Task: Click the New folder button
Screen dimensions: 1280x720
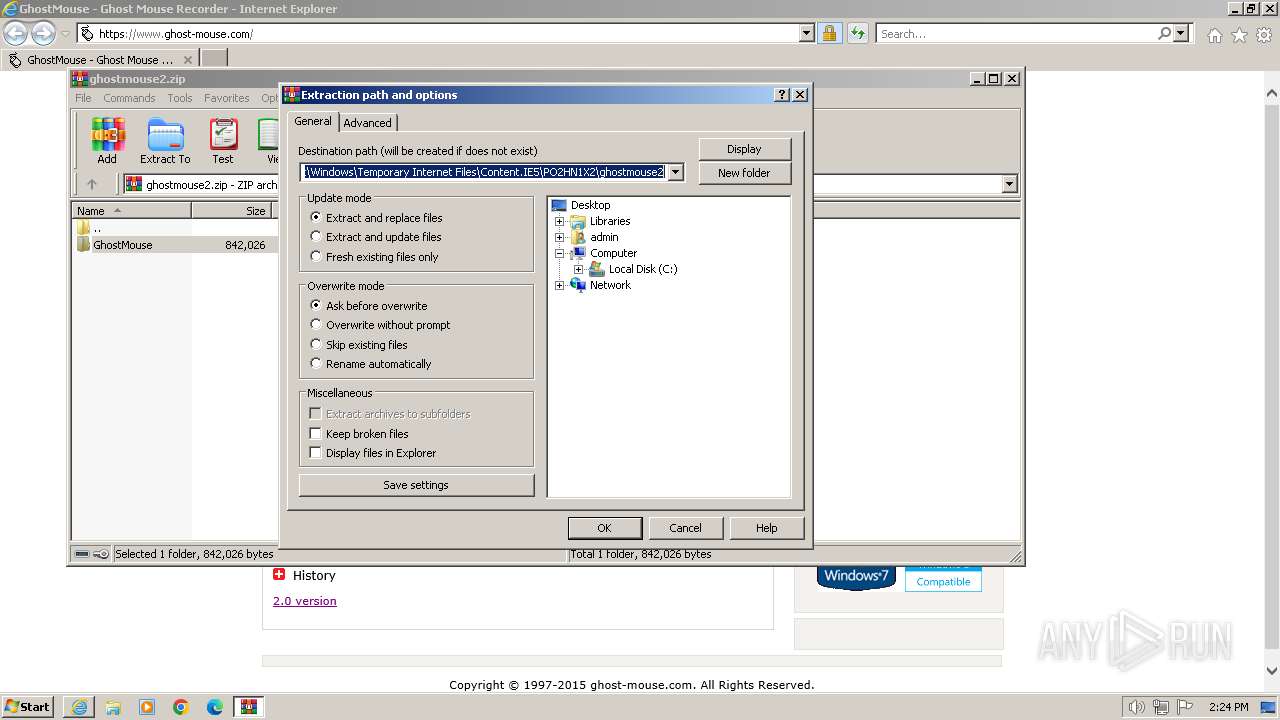Action: 744,173
